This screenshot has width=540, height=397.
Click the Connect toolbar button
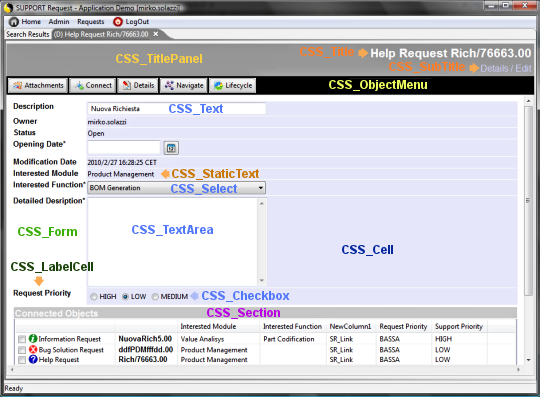(x=93, y=85)
